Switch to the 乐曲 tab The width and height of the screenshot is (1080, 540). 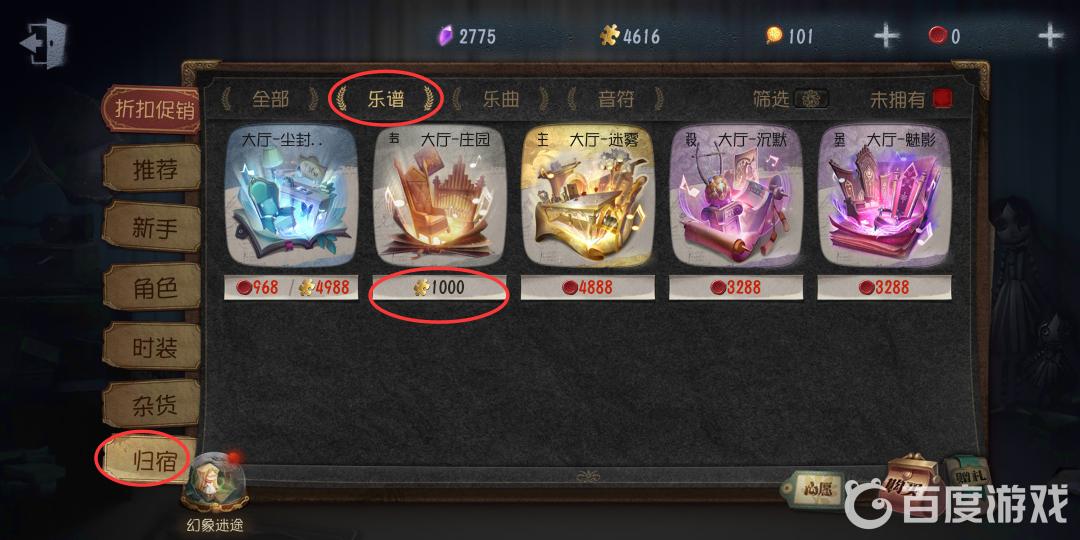[x=501, y=99]
